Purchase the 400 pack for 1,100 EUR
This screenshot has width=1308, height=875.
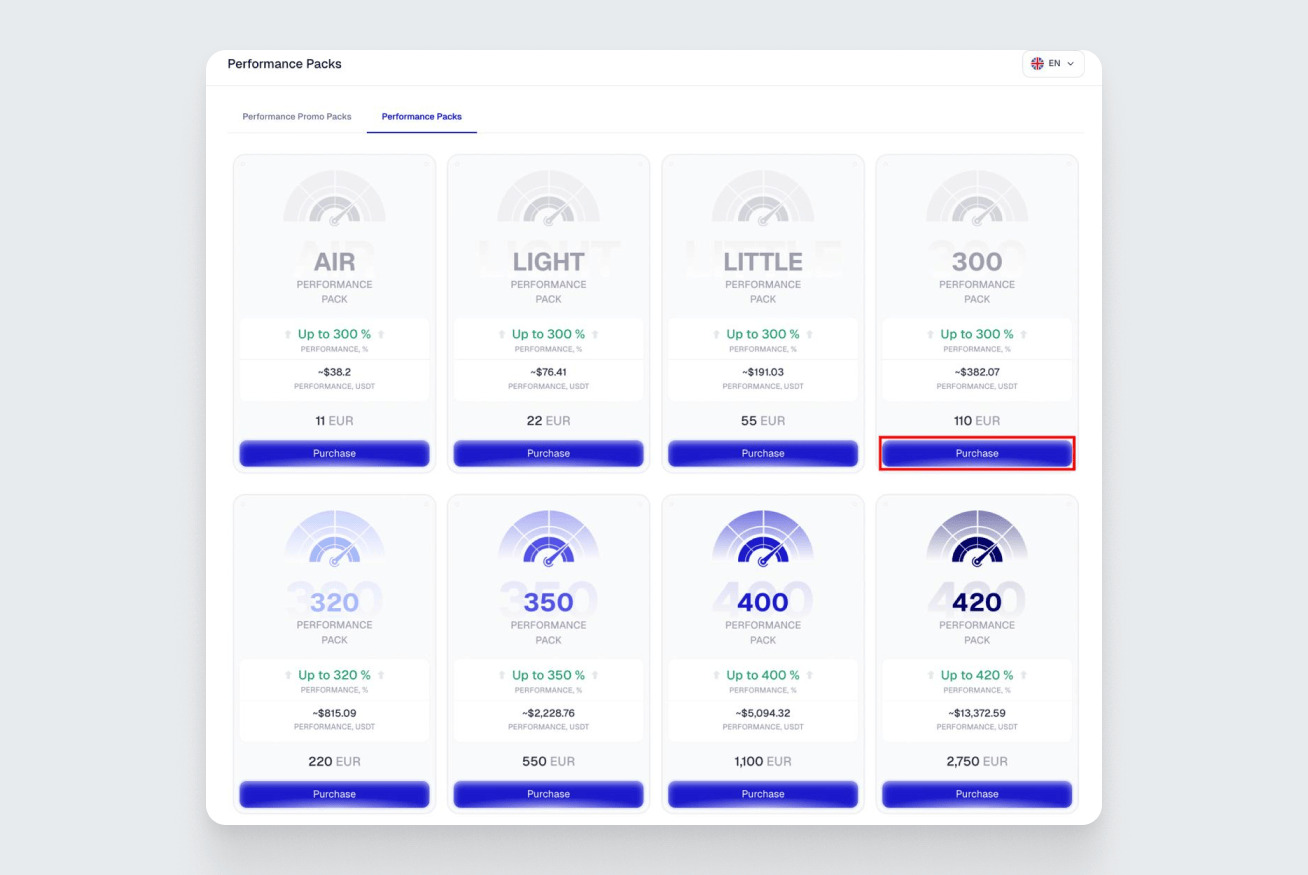[x=762, y=794]
